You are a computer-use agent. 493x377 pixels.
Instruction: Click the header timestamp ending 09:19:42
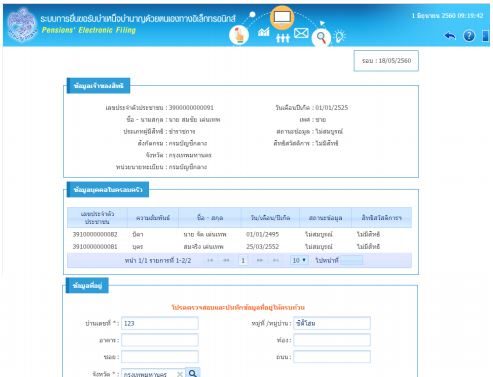pyautogui.click(x=447, y=16)
